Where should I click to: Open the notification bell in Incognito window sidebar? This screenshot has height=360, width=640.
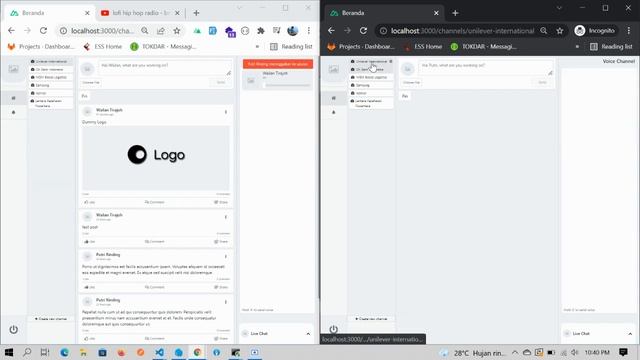tap(333, 112)
